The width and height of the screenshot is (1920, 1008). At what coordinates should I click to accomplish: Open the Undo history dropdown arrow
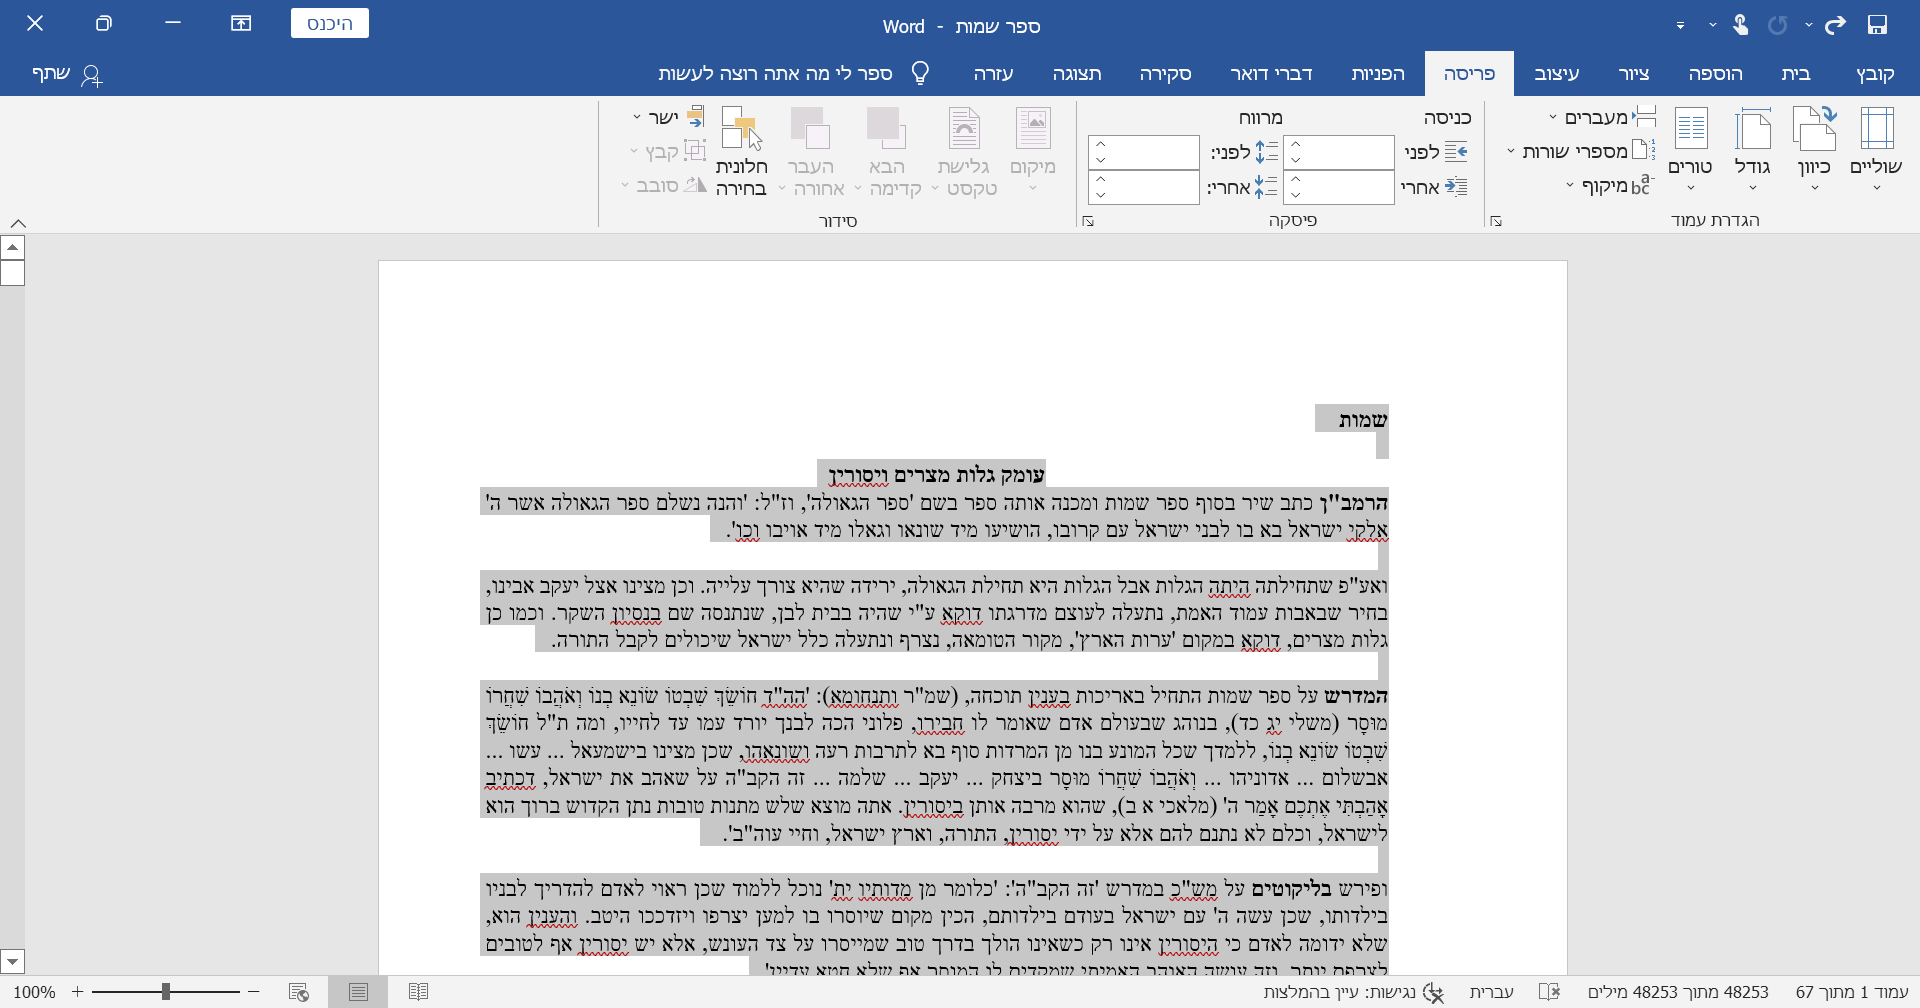click(x=1808, y=25)
